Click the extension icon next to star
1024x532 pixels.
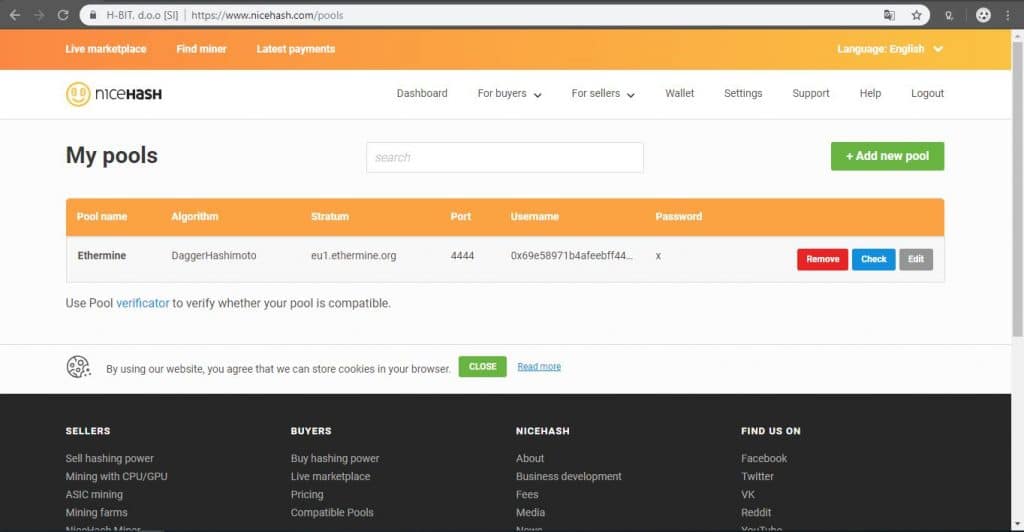[949, 15]
